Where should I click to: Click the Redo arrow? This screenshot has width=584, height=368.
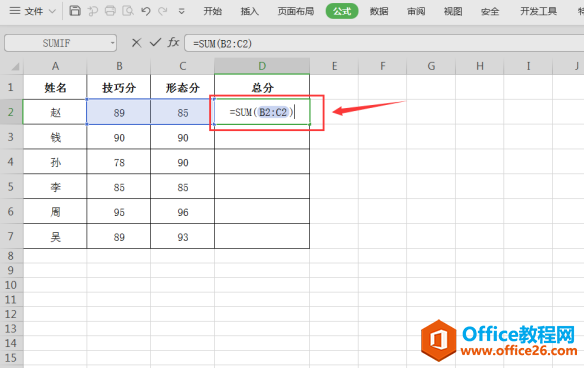162,11
